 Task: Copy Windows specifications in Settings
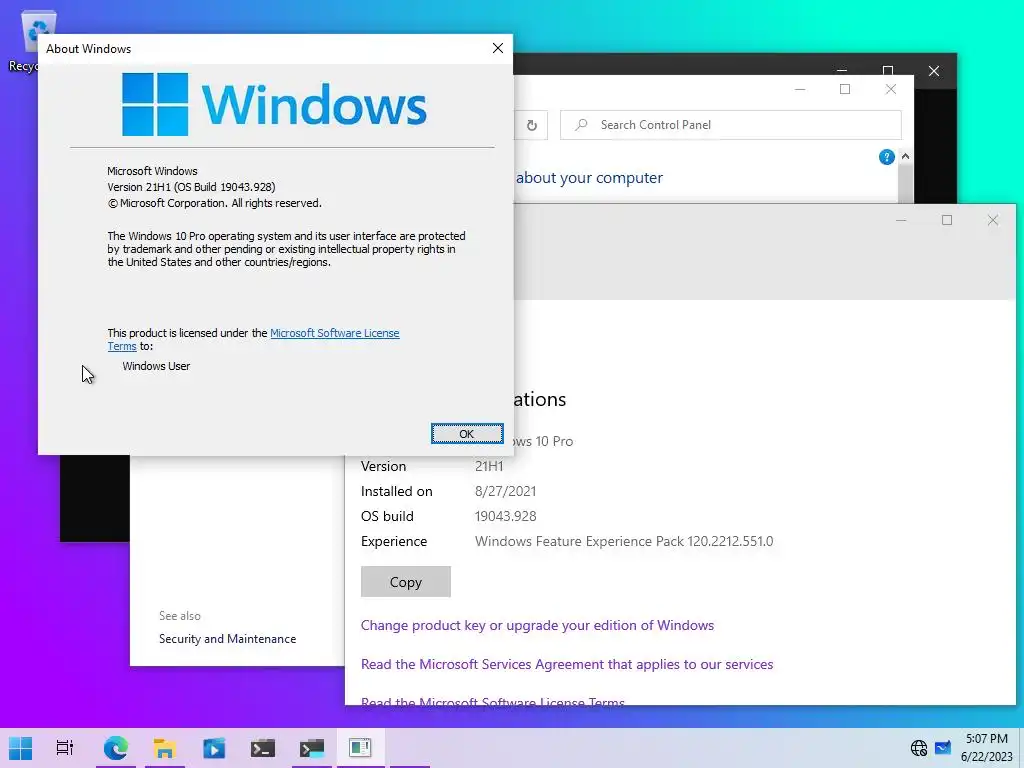click(x=406, y=582)
